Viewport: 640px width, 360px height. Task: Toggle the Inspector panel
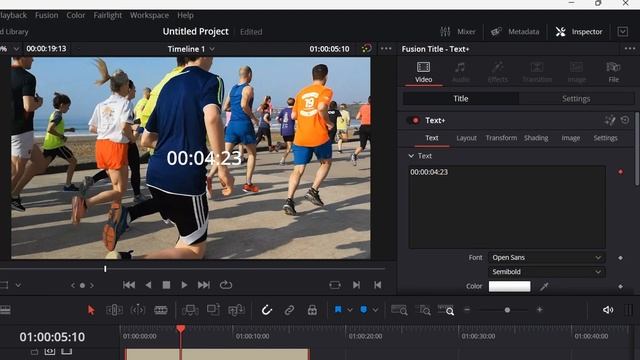tap(578, 31)
